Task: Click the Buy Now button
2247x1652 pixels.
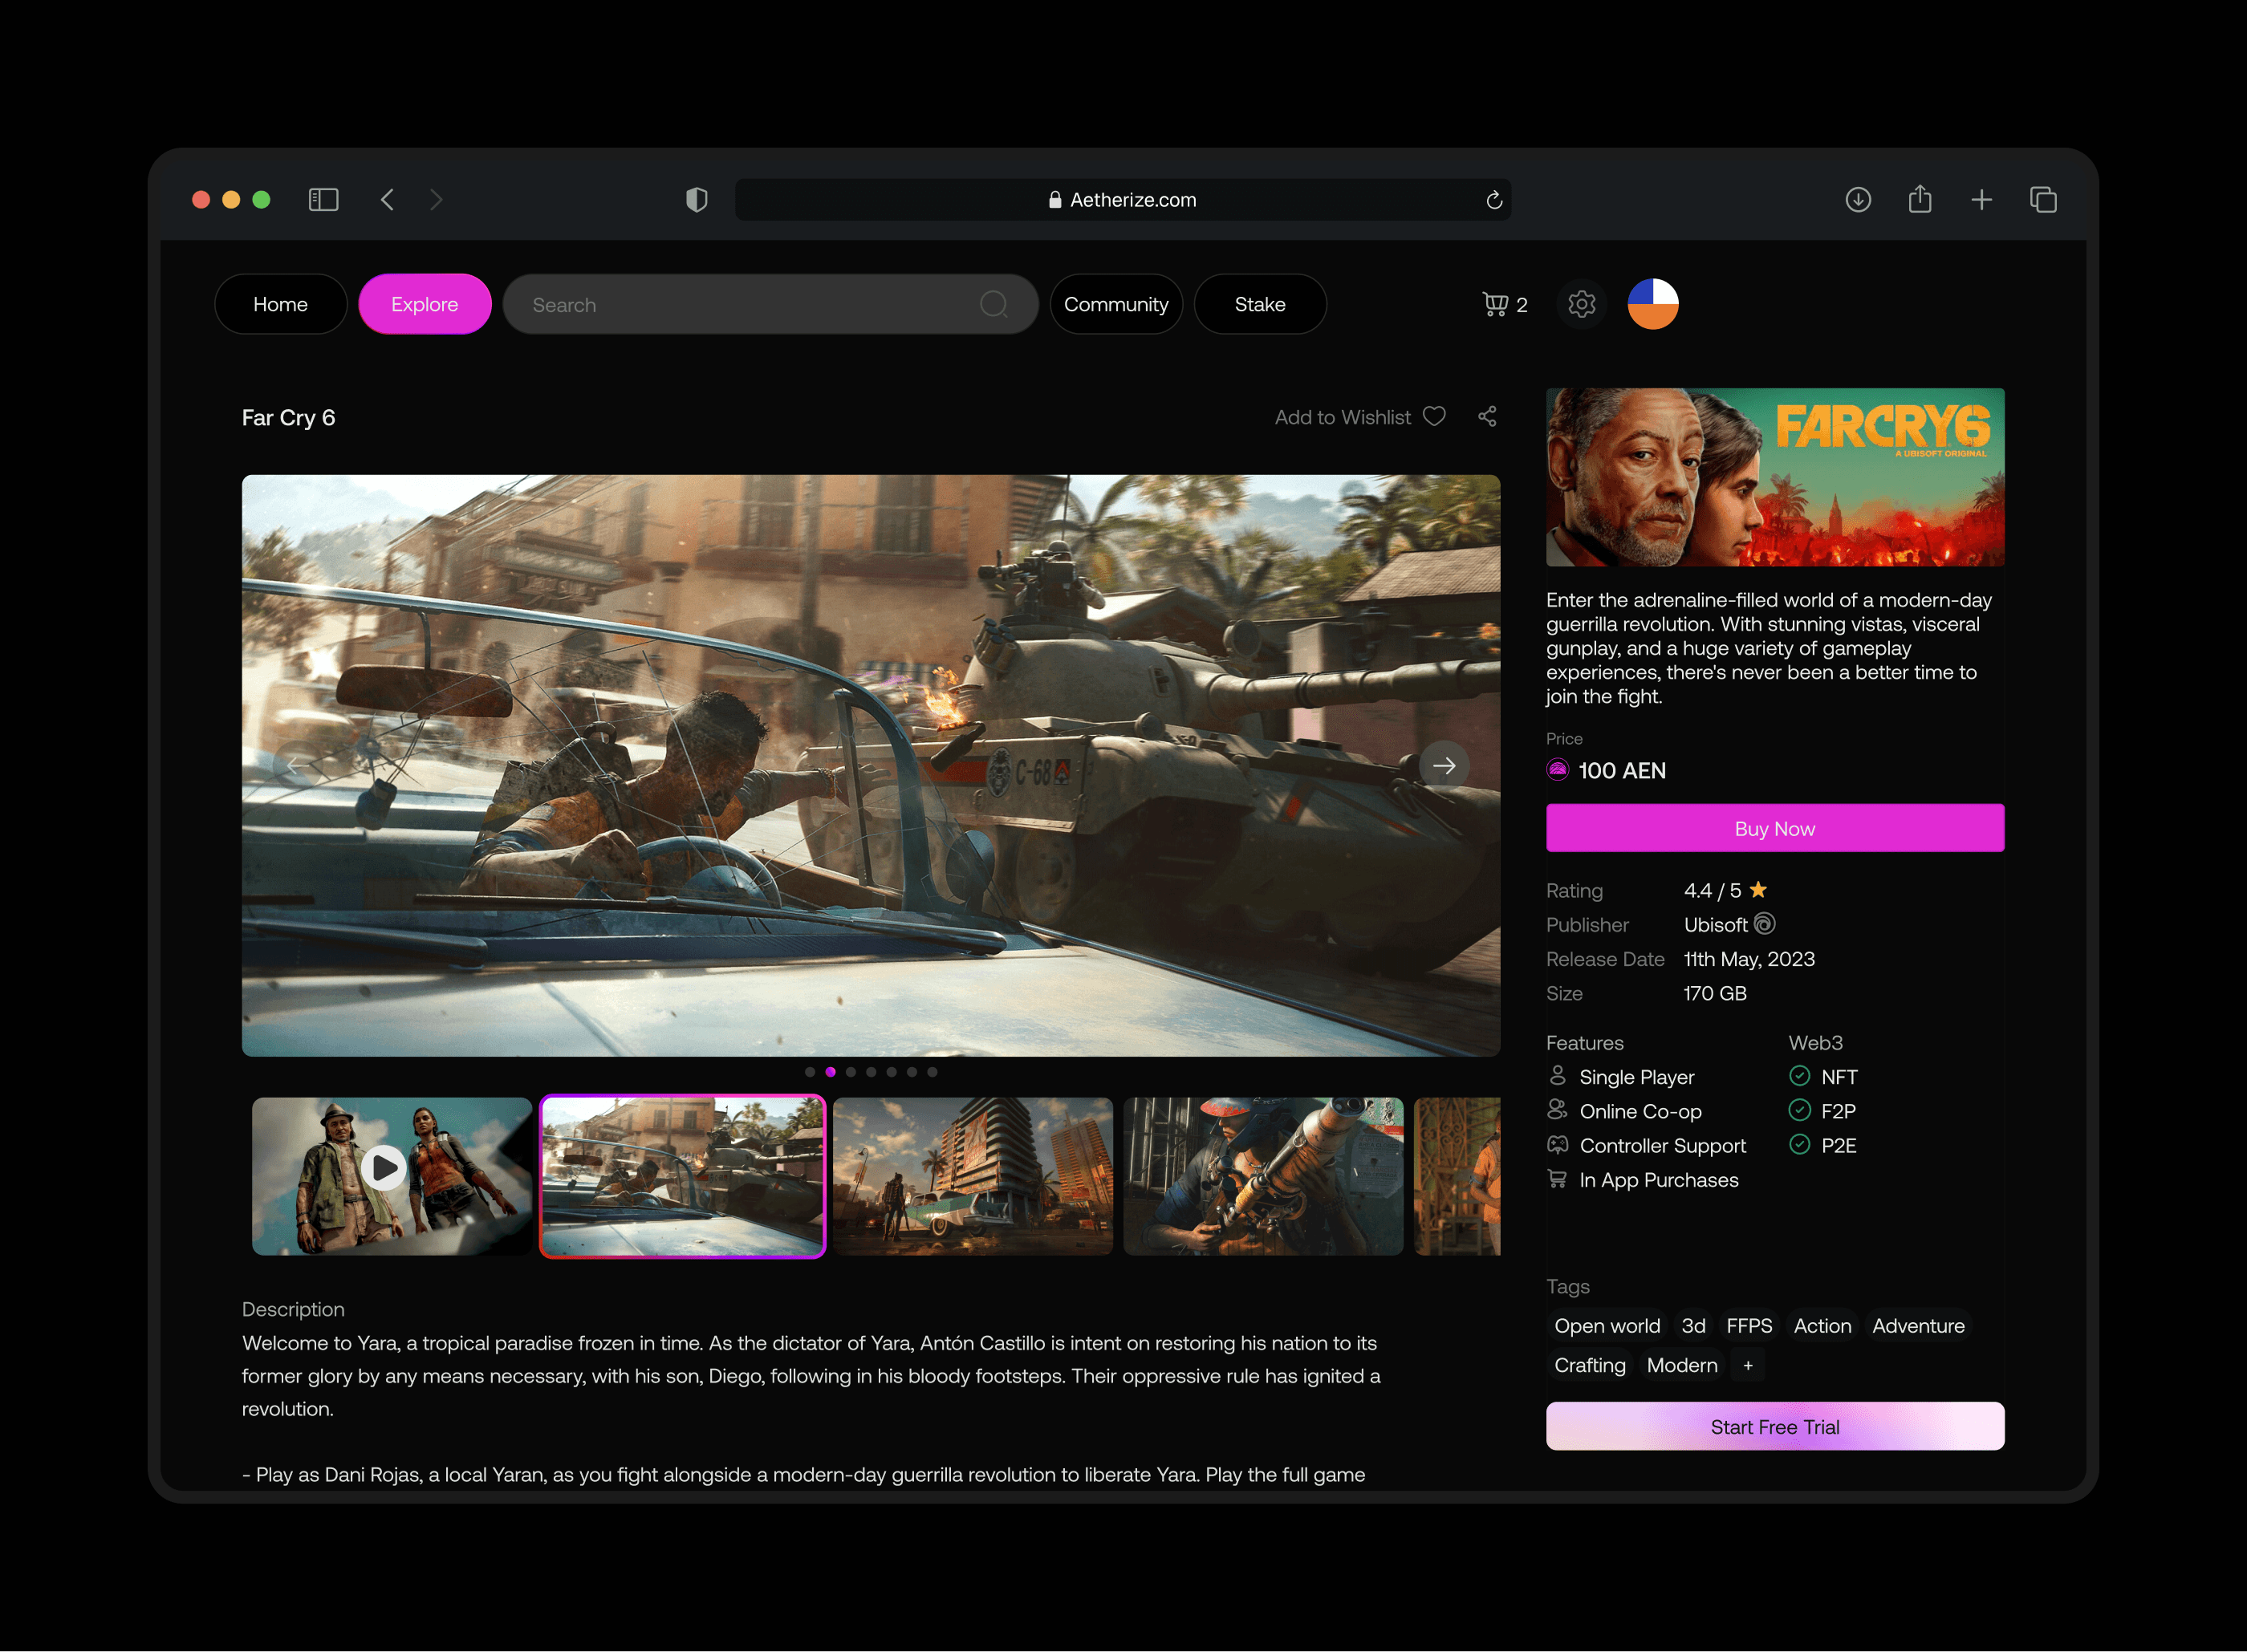Action: coord(1775,828)
